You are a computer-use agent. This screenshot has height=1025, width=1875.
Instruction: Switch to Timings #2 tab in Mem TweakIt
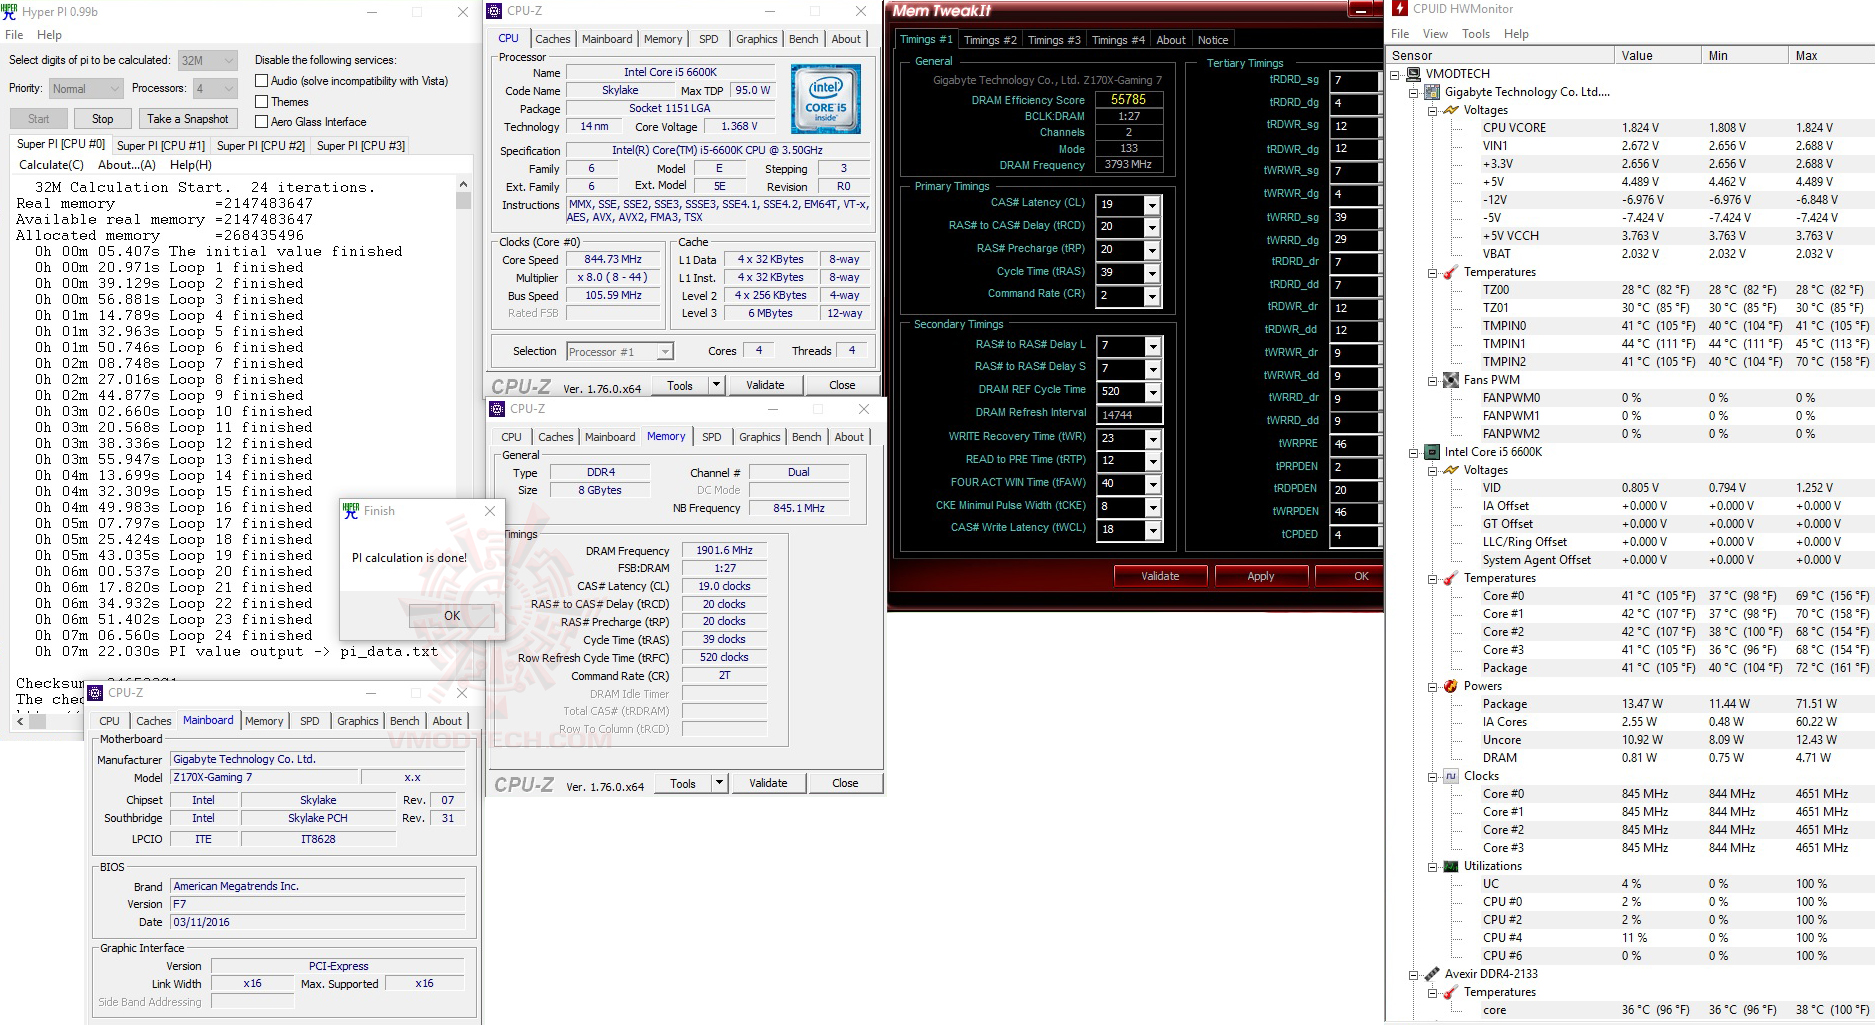pos(990,40)
